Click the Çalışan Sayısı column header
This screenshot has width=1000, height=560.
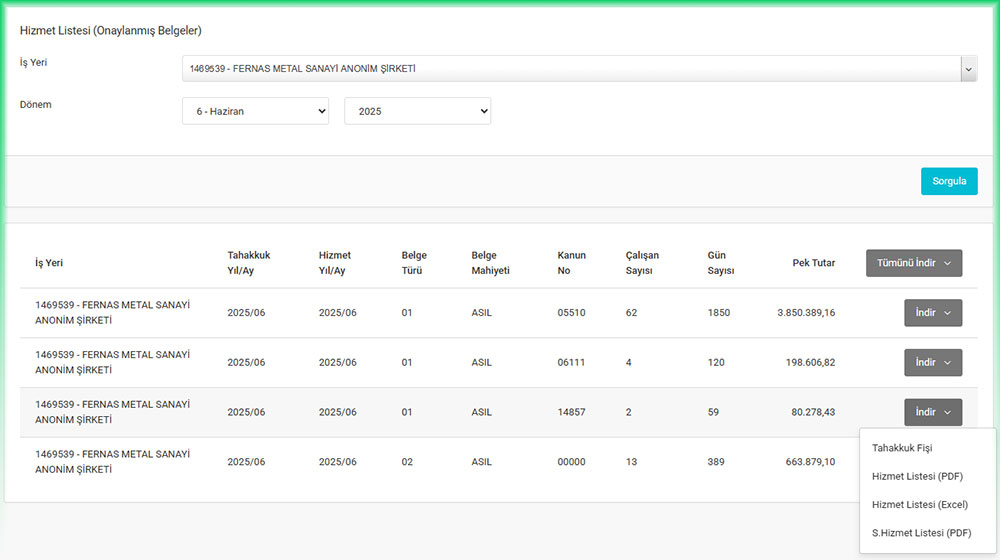642,263
